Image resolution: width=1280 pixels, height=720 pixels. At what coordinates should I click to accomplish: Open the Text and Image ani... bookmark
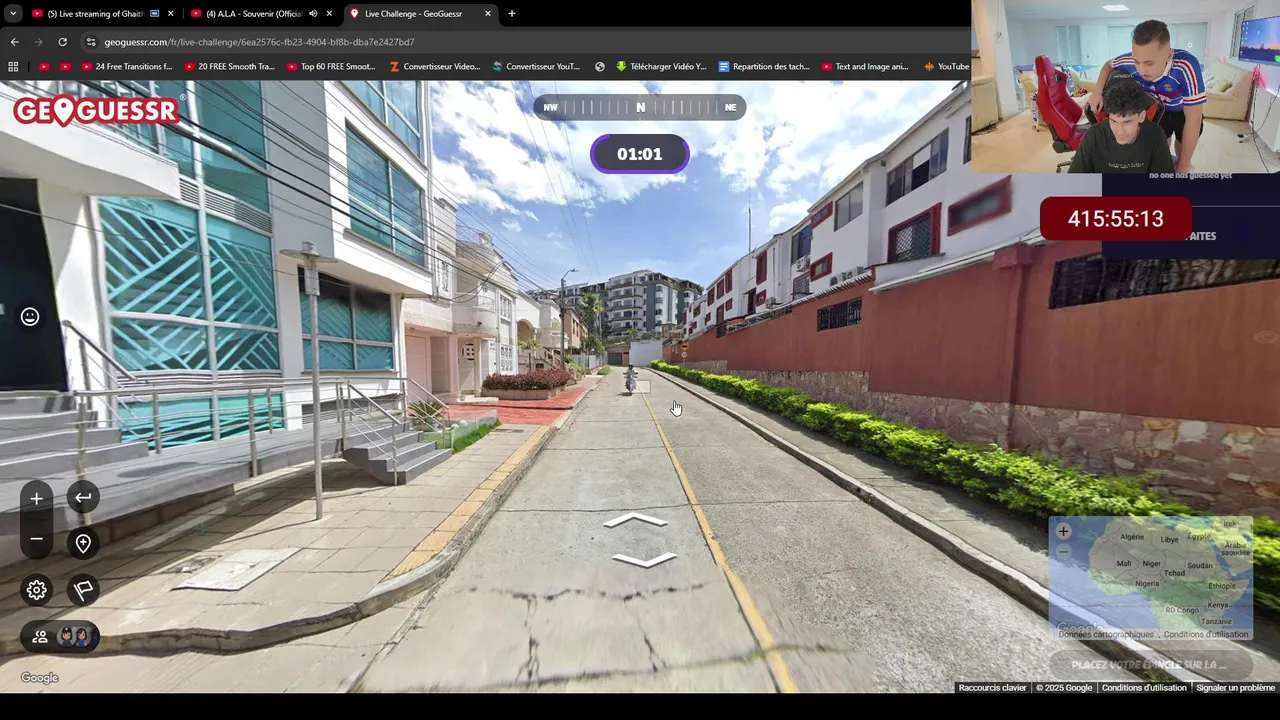click(865, 66)
